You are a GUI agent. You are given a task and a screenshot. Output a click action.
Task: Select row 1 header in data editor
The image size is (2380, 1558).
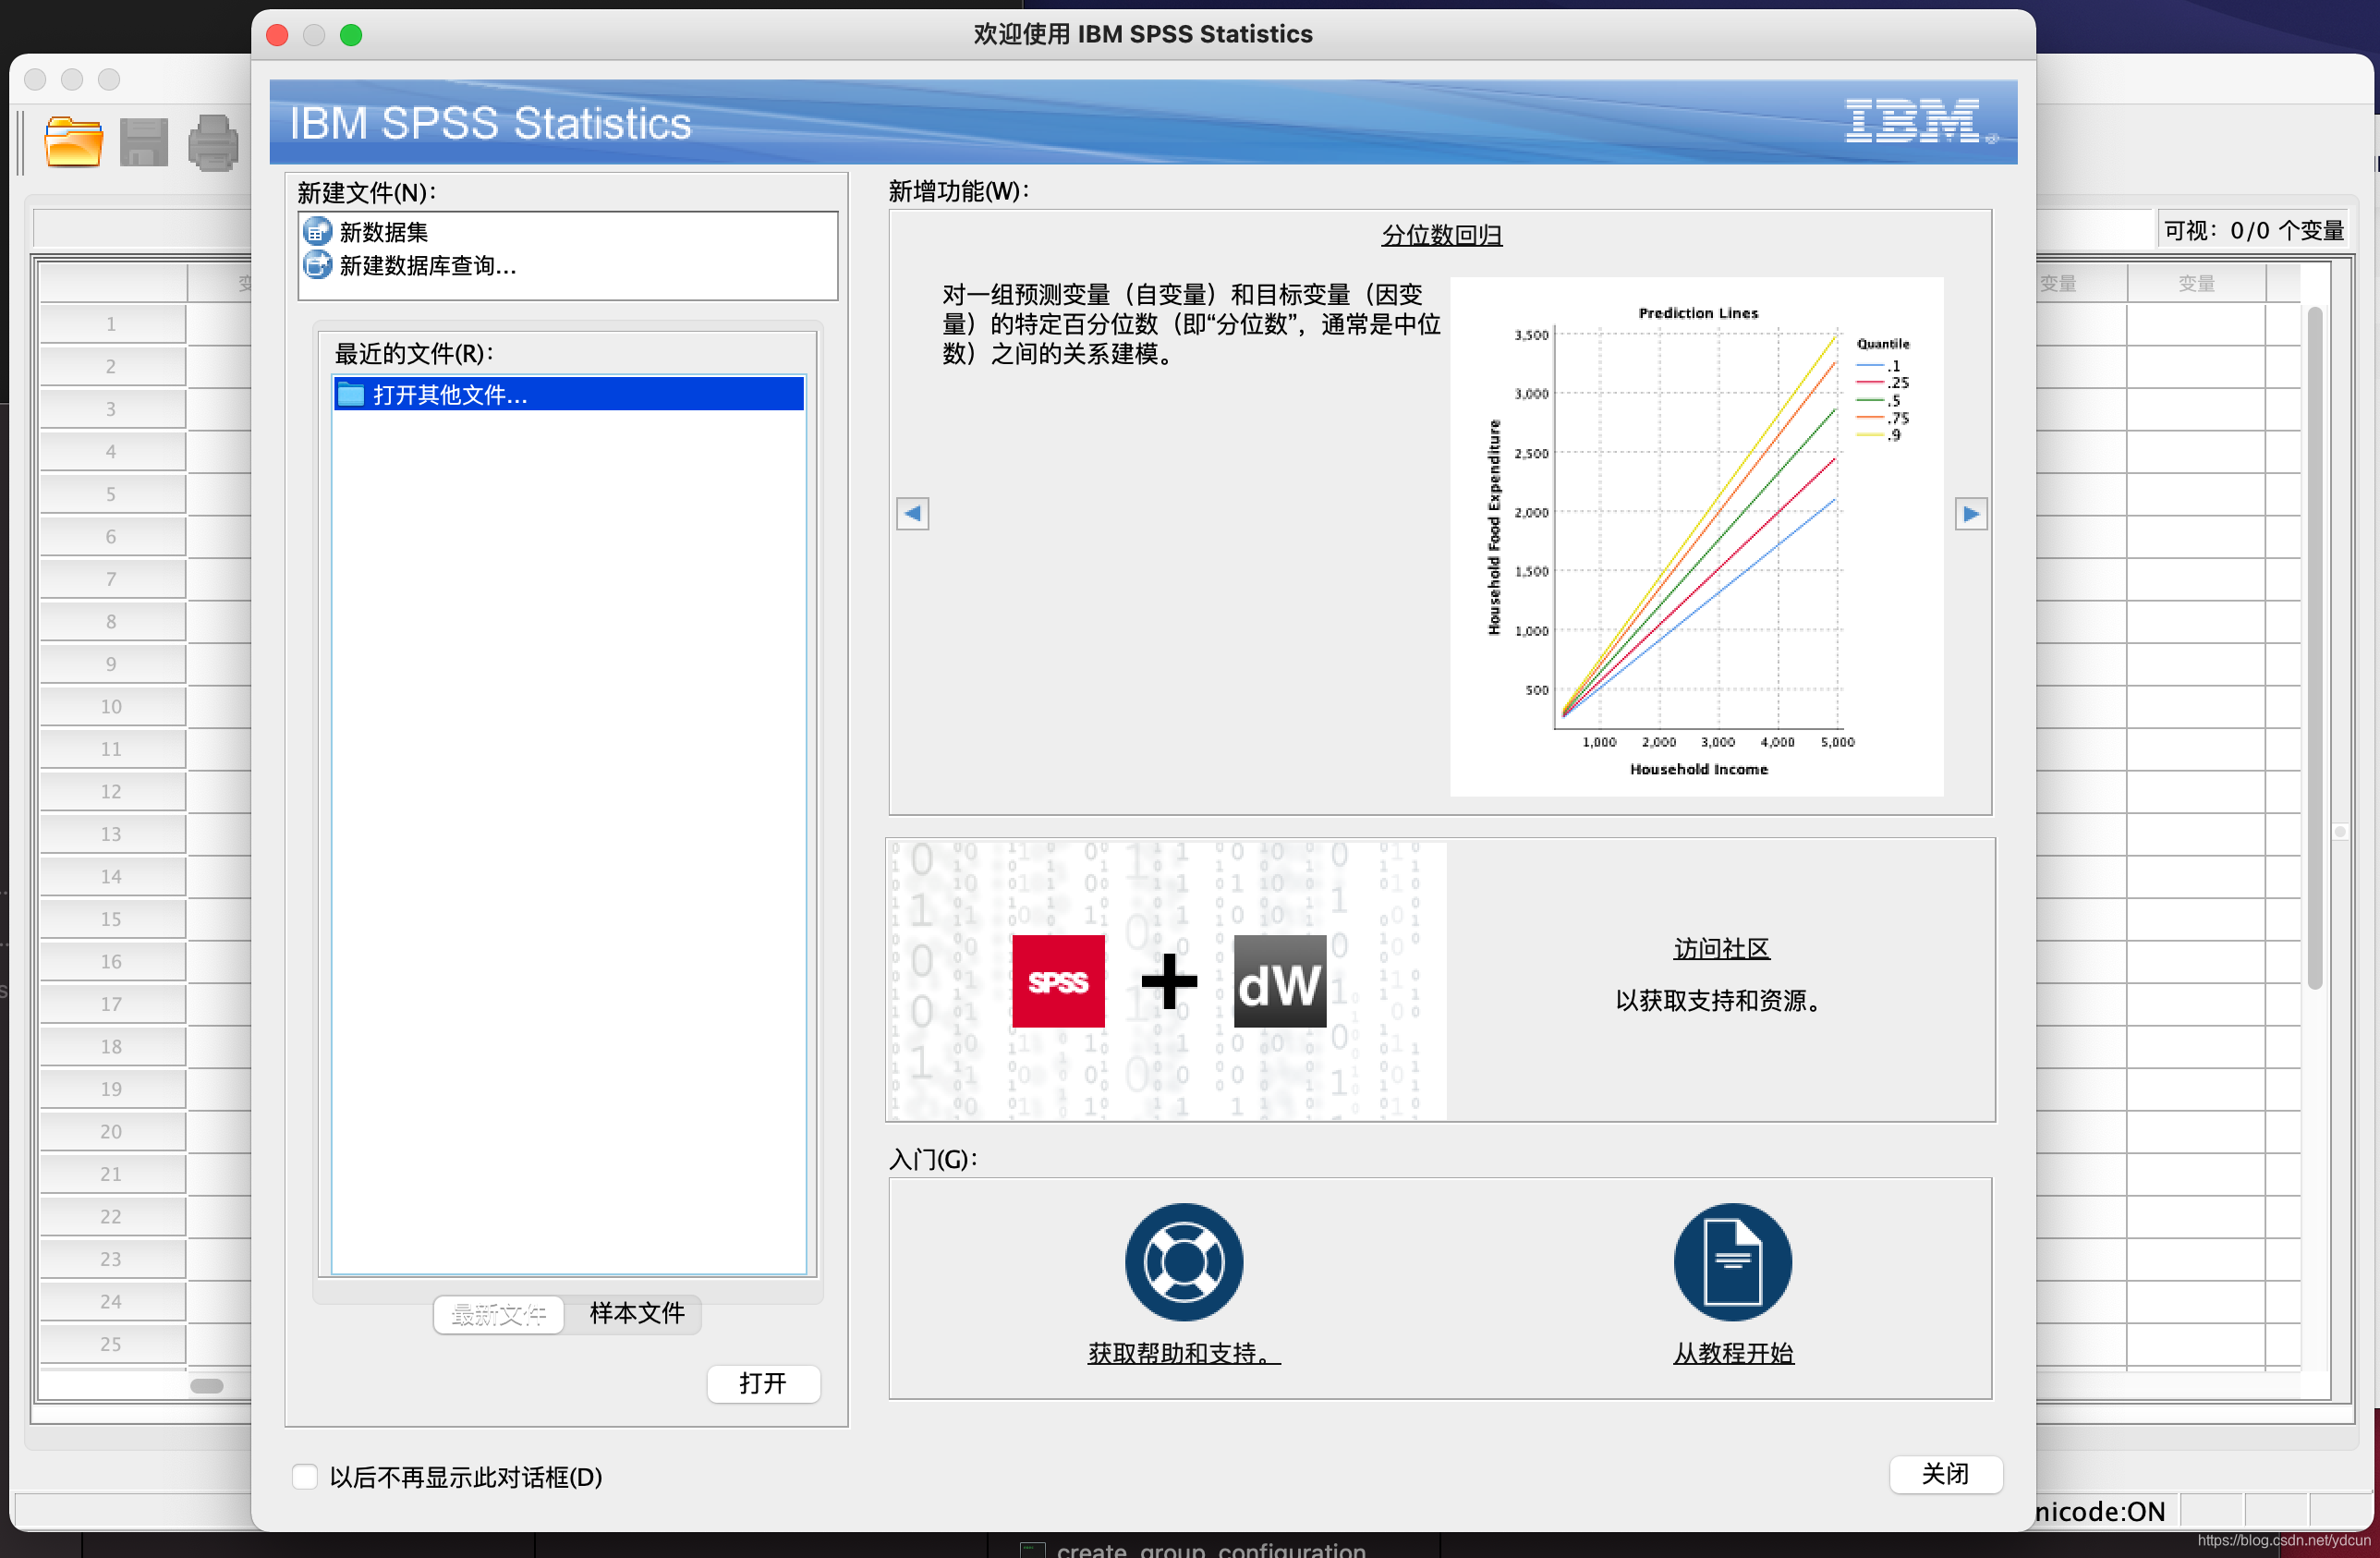[112, 324]
